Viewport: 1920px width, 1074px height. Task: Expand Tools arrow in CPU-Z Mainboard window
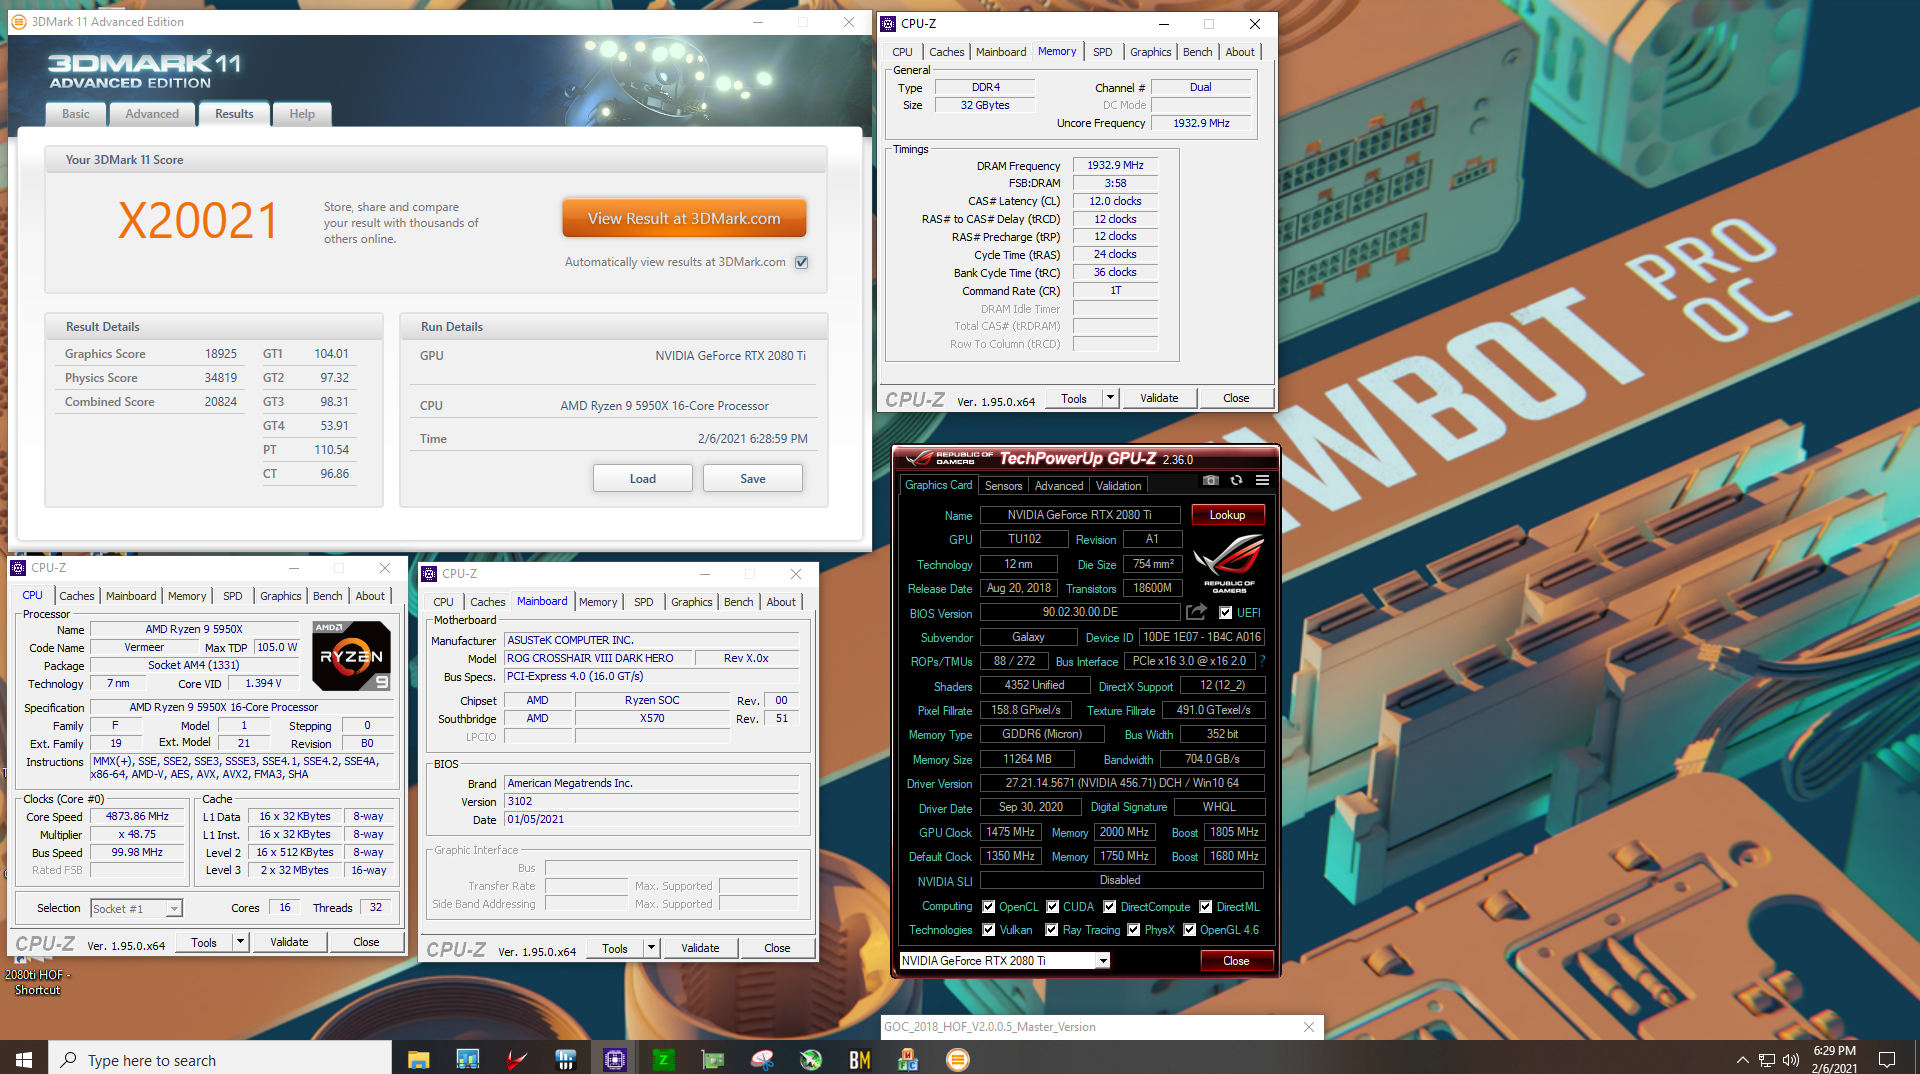pyautogui.click(x=650, y=948)
